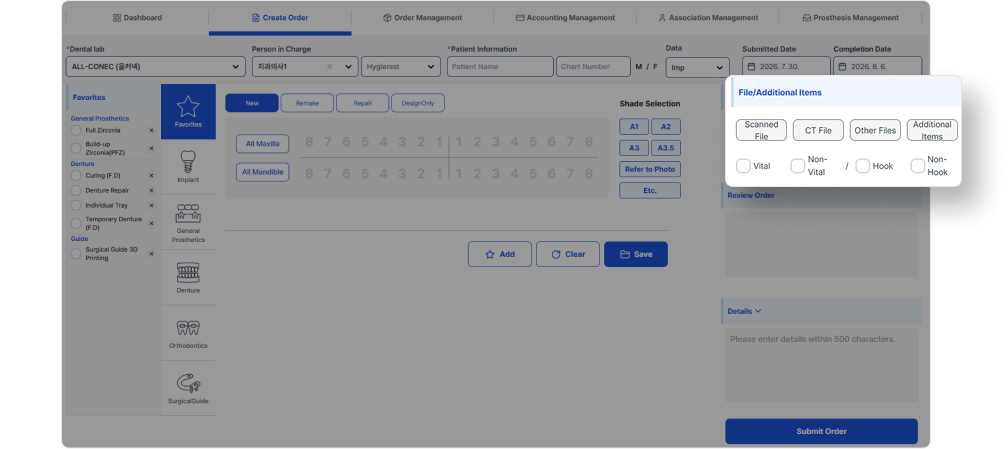Expand the Hygienist dropdown

[x=401, y=67]
